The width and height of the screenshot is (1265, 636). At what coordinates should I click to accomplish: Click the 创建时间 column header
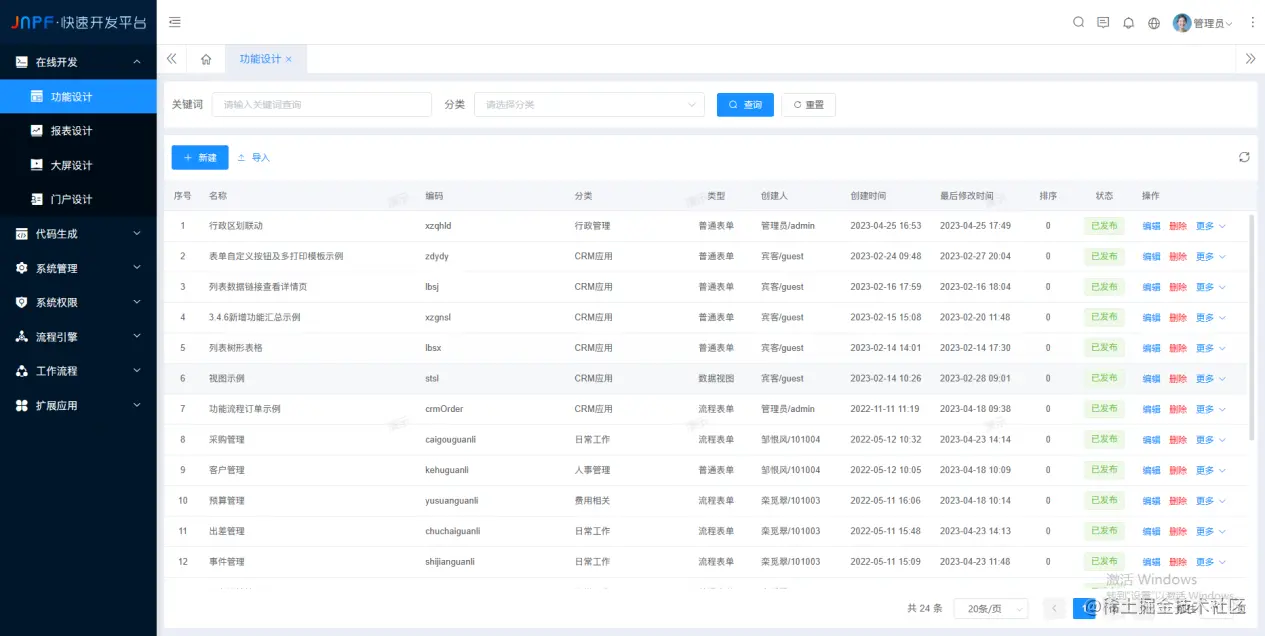868,196
